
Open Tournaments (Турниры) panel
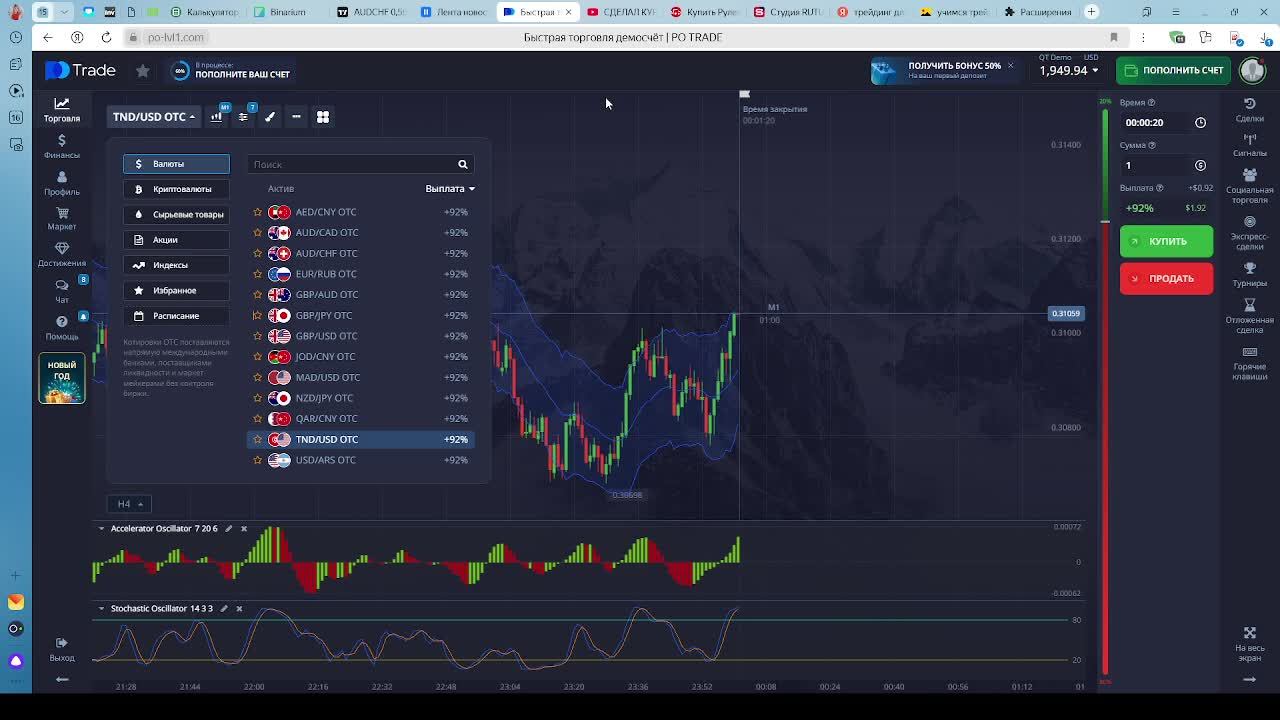[1249, 274]
